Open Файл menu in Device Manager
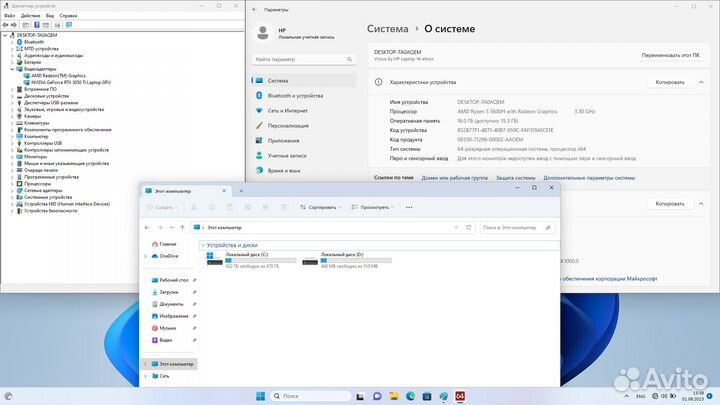The image size is (720, 405). [9, 16]
